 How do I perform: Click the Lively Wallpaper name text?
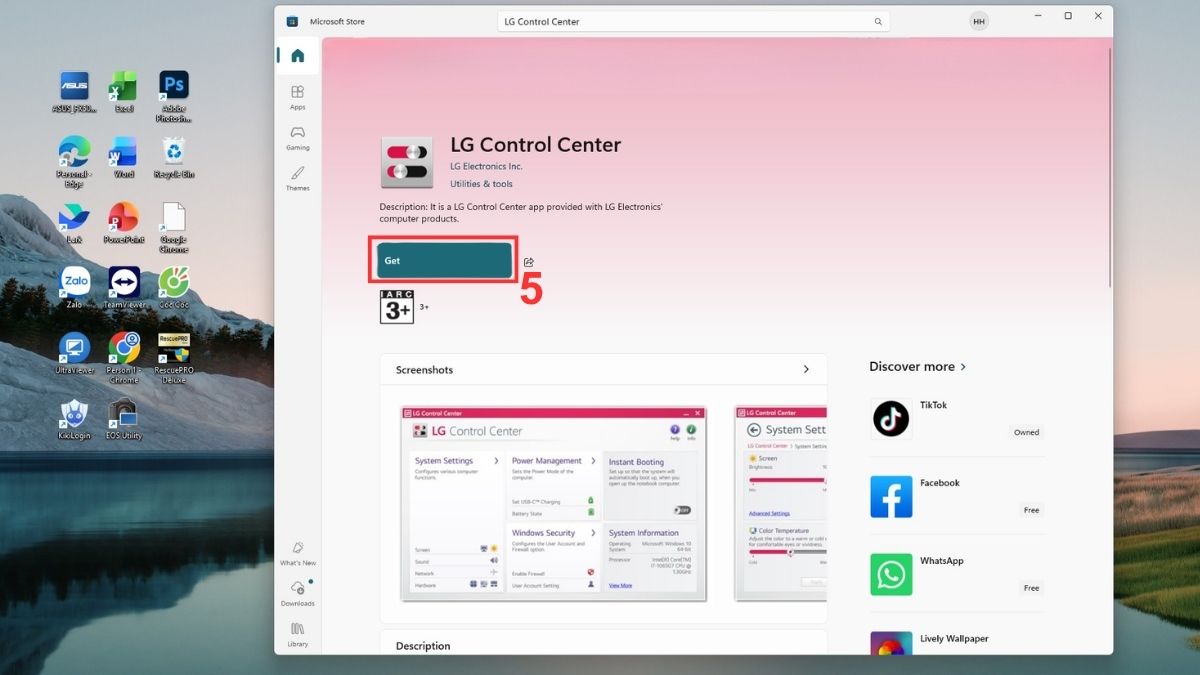954,639
